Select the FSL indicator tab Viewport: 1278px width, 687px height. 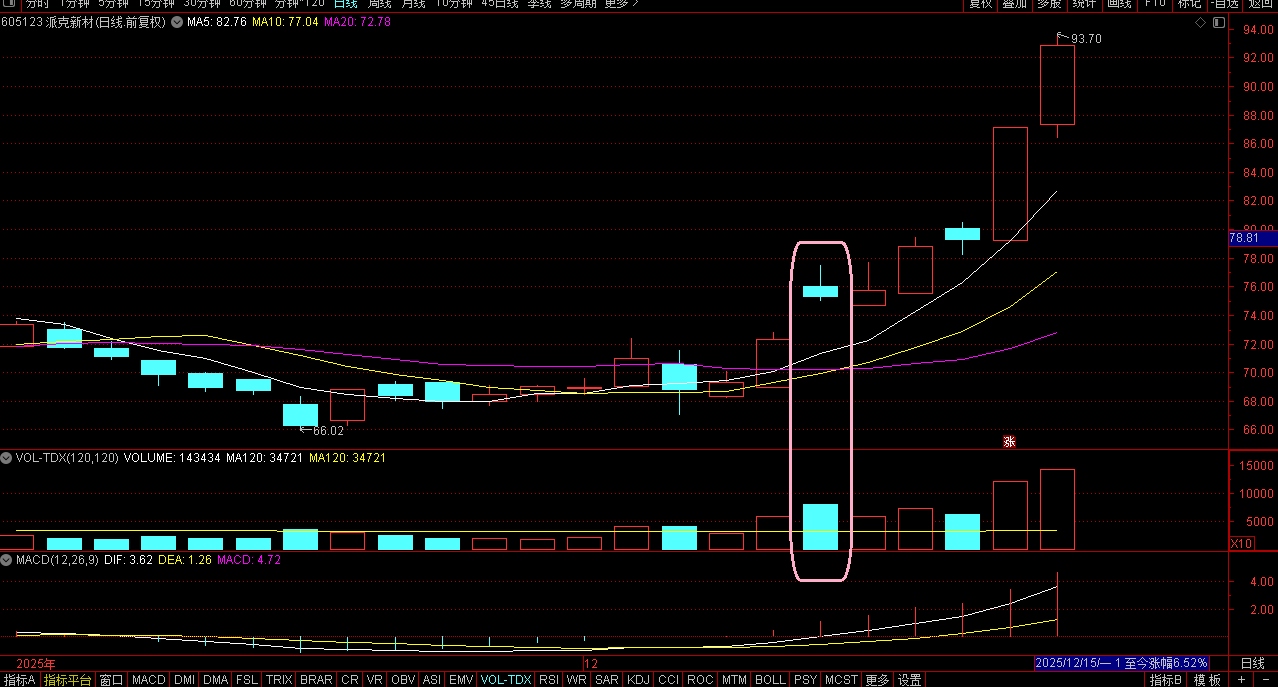click(x=247, y=680)
